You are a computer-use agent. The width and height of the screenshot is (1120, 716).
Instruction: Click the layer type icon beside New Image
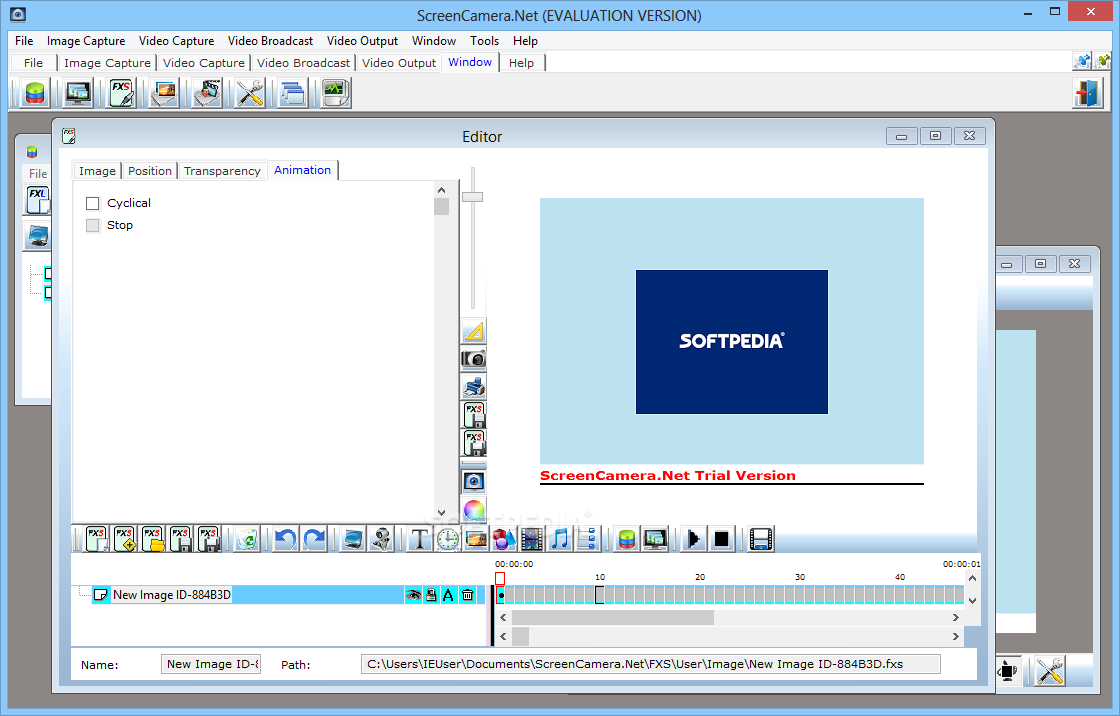[x=101, y=595]
